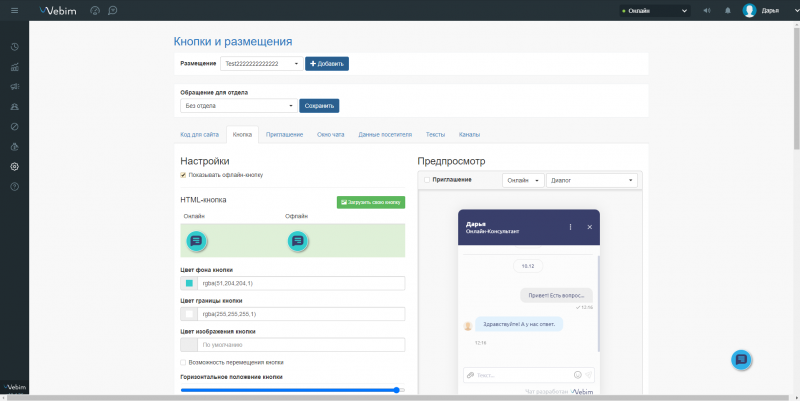Click the floating blue chat button
Screen dimensions: 800x401
pos(741,360)
